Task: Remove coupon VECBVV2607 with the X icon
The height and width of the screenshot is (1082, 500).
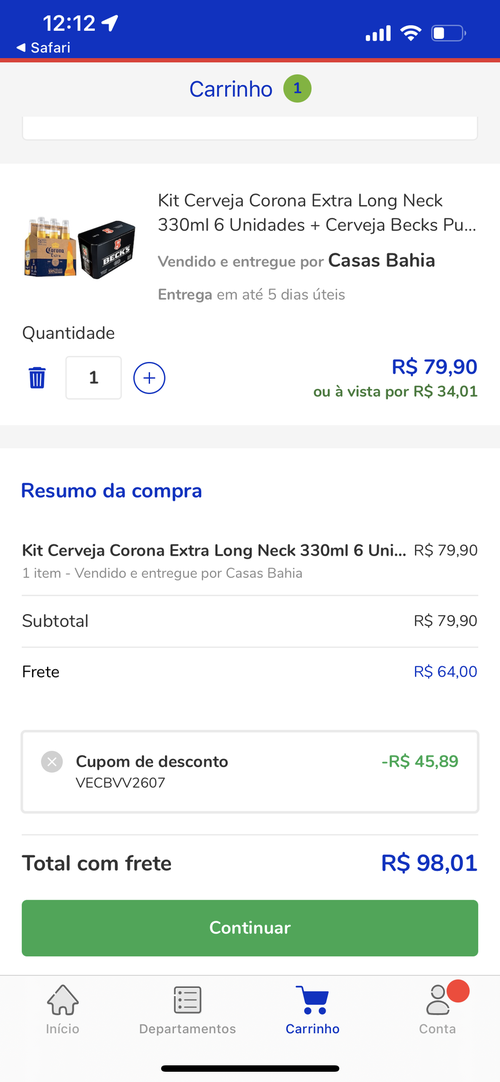Action: tap(52, 762)
